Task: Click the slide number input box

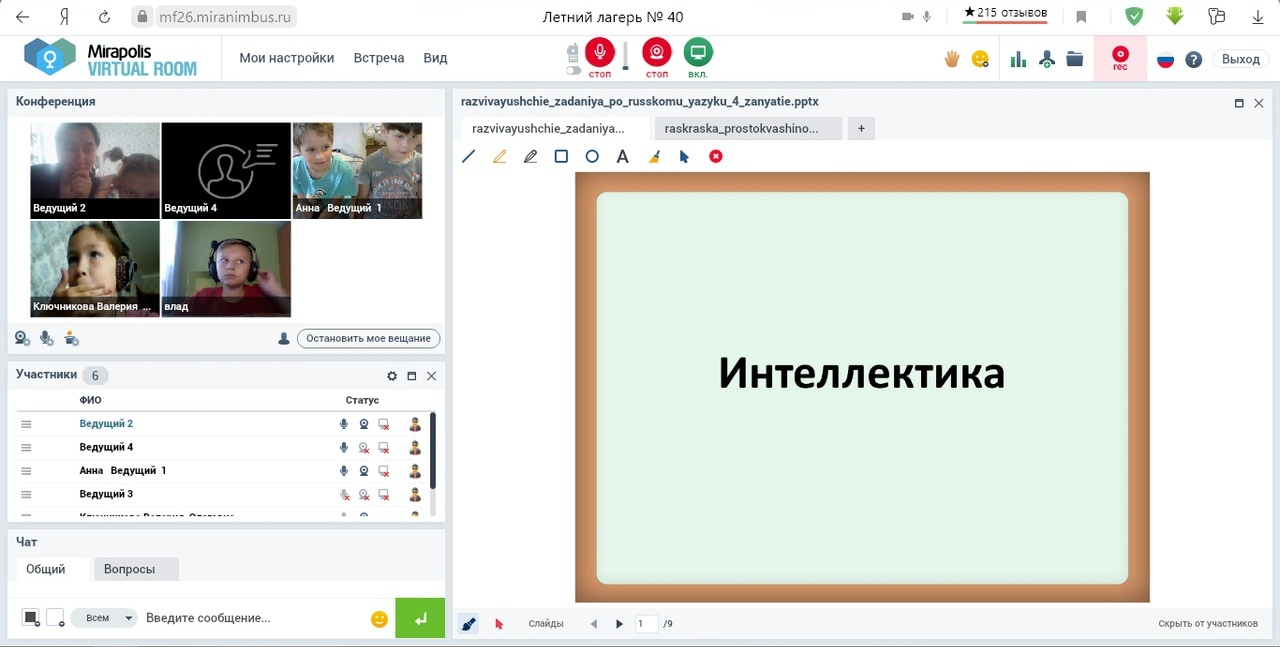Action: pos(647,624)
